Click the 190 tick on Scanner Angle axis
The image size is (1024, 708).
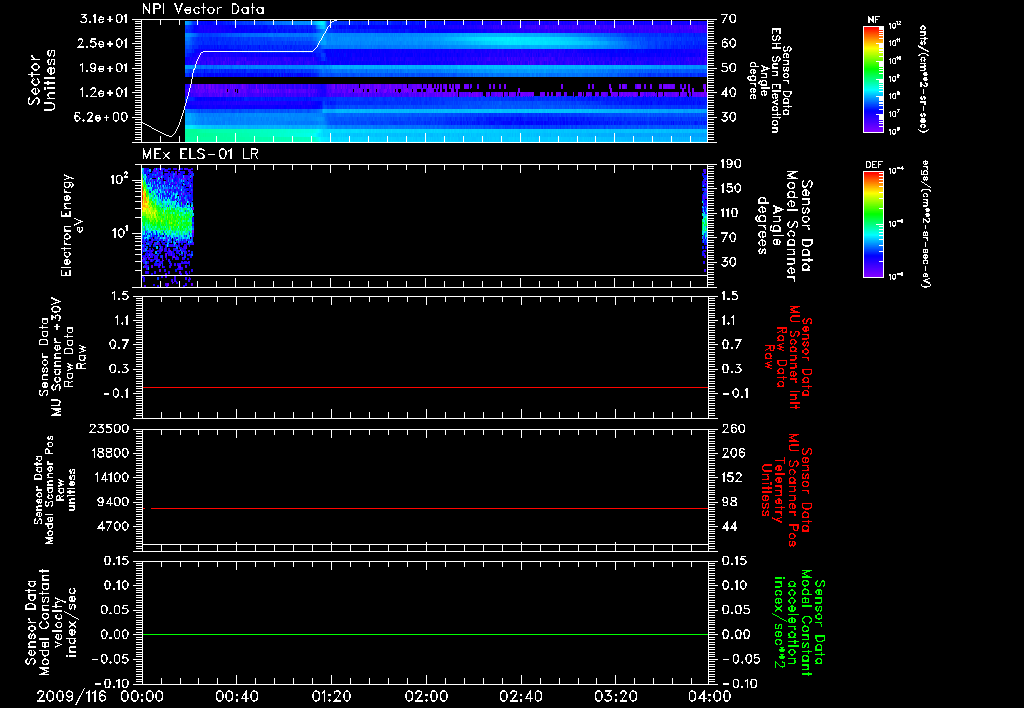click(731, 163)
